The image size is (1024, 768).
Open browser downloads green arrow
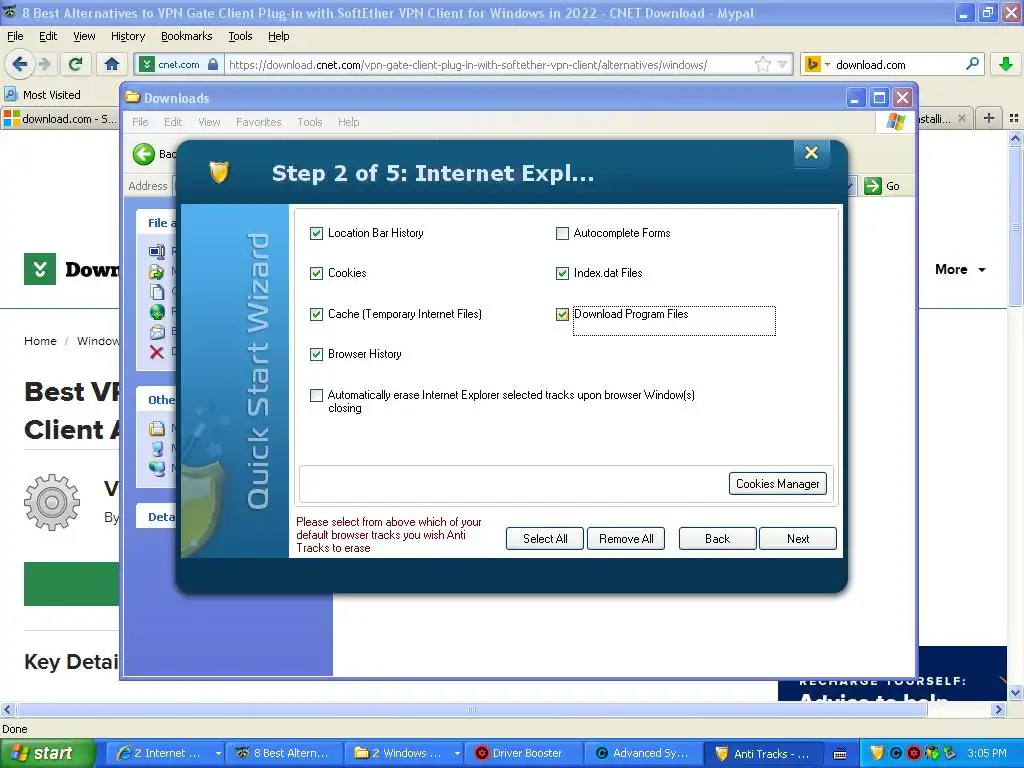click(x=1006, y=64)
